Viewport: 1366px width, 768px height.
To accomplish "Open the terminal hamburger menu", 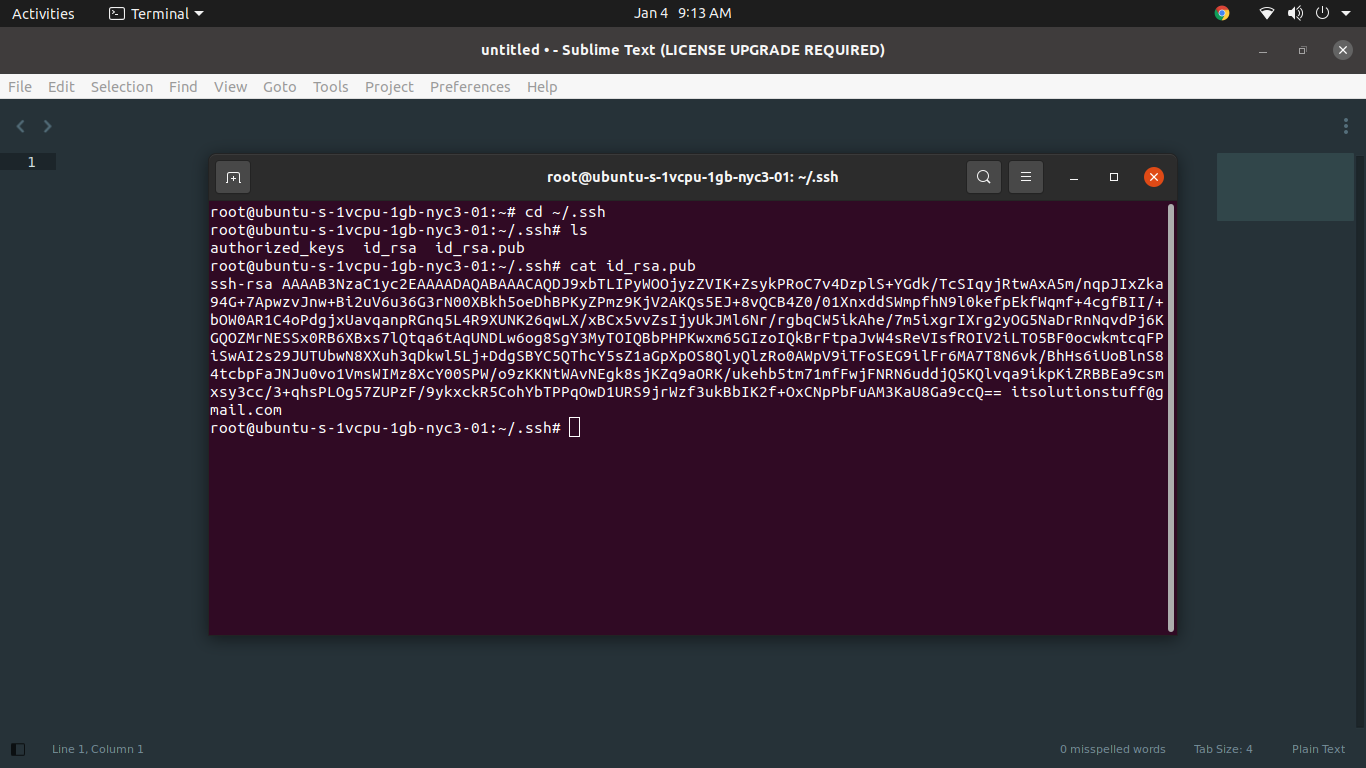I will (x=1025, y=177).
